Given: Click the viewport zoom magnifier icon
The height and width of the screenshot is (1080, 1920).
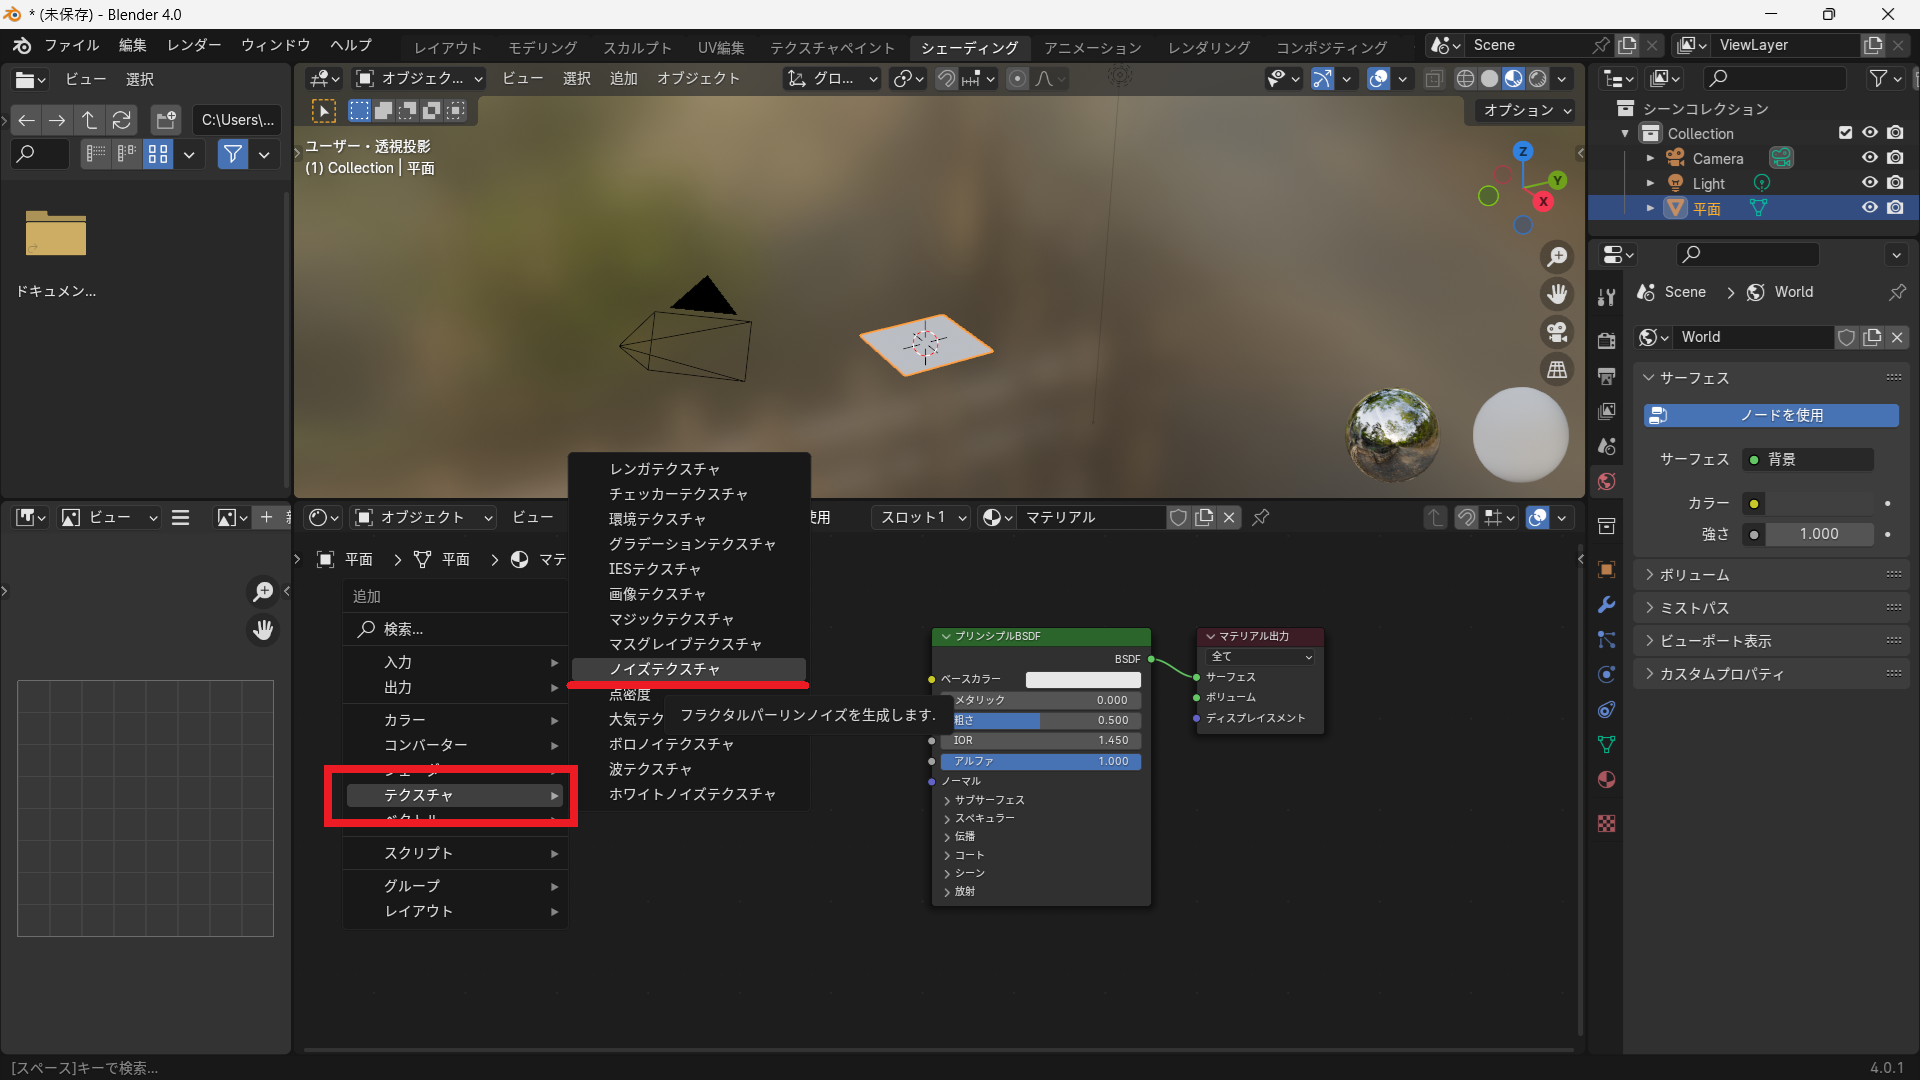Looking at the screenshot, I should tap(1557, 257).
